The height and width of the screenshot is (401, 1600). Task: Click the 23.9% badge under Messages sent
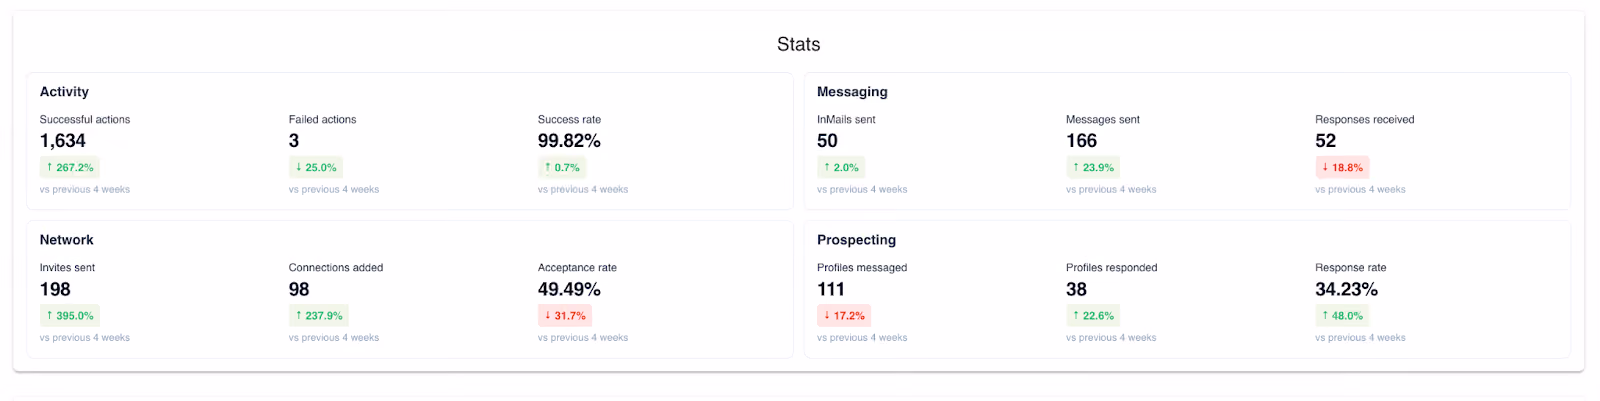[1093, 167]
